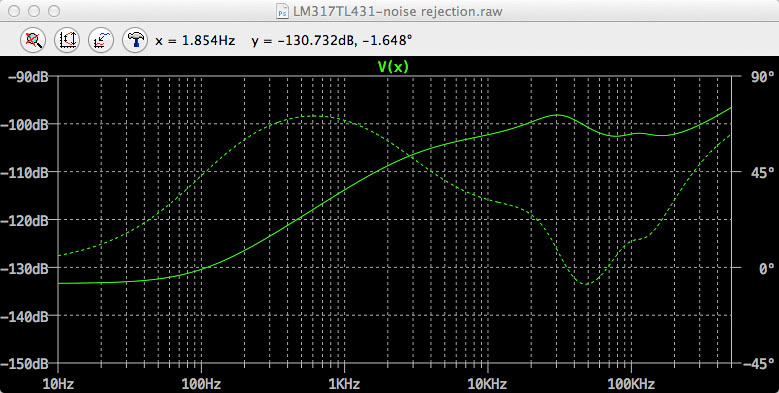Click the 10KHz frequency axis label
This screenshot has width=779, height=393.
tap(487, 384)
